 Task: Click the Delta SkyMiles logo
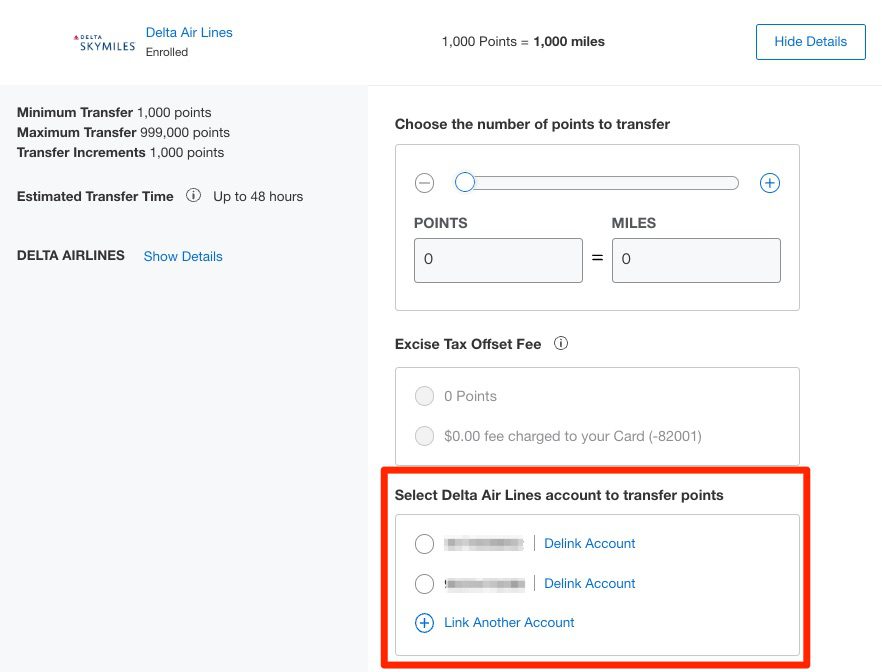(x=103, y=41)
